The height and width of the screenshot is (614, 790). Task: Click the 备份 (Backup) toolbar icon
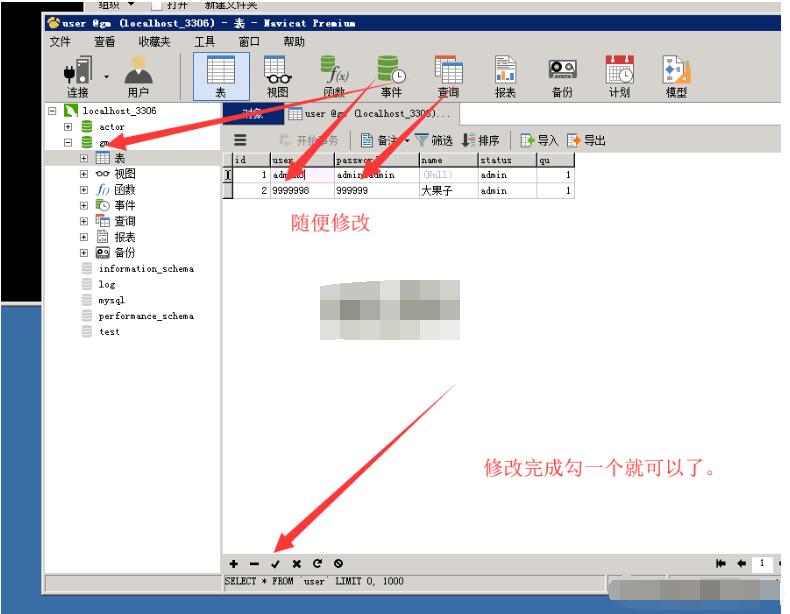(562, 74)
